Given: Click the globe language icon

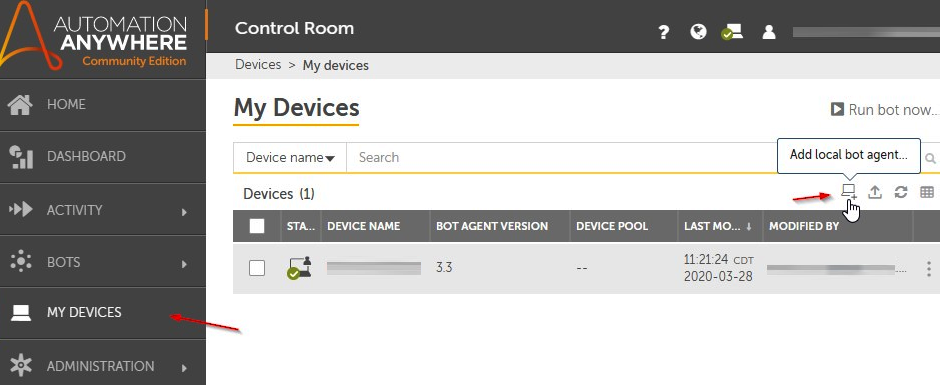Looking at the screenshot, I should pyautogui.click(x=698, y=31).
